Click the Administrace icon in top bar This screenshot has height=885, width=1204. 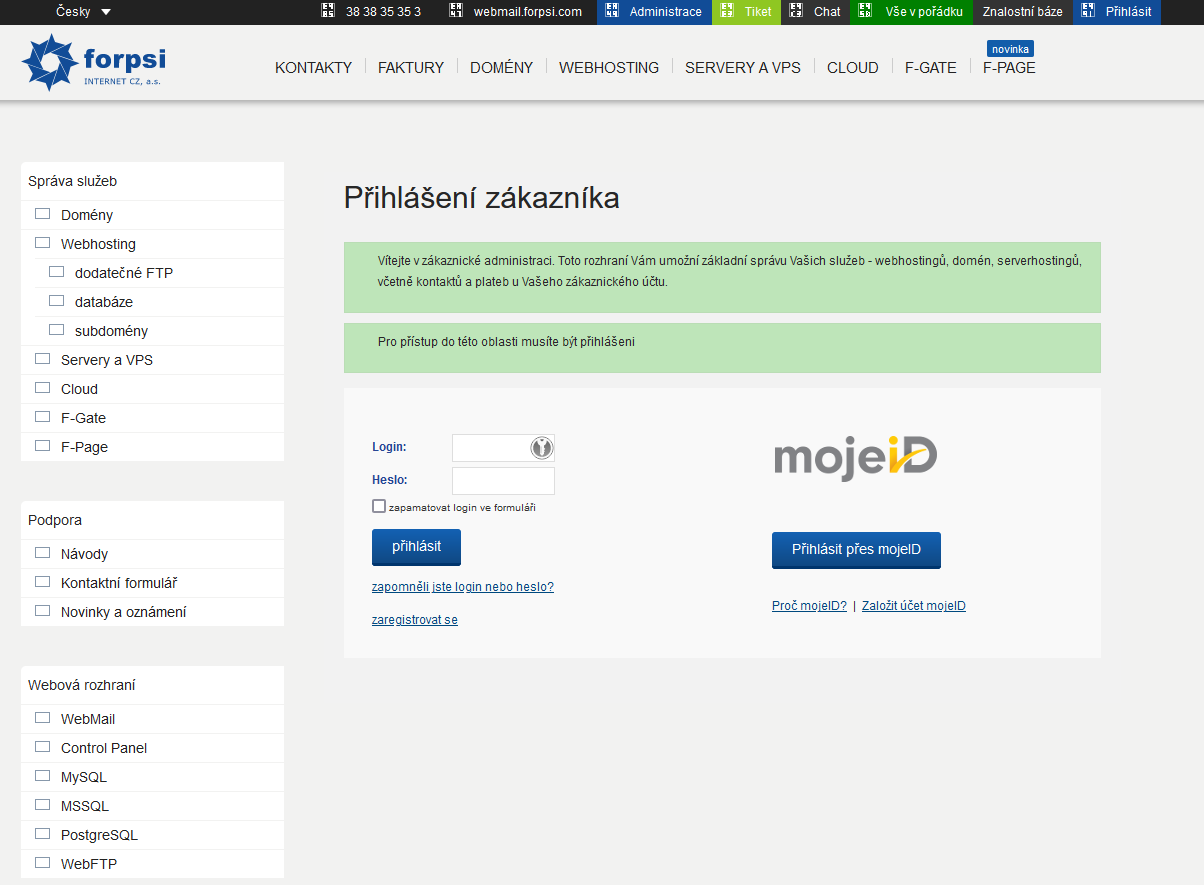click(611, 12)
